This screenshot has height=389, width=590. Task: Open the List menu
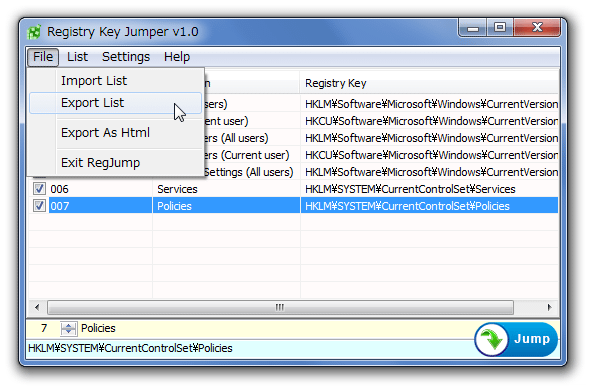(77, 57)
